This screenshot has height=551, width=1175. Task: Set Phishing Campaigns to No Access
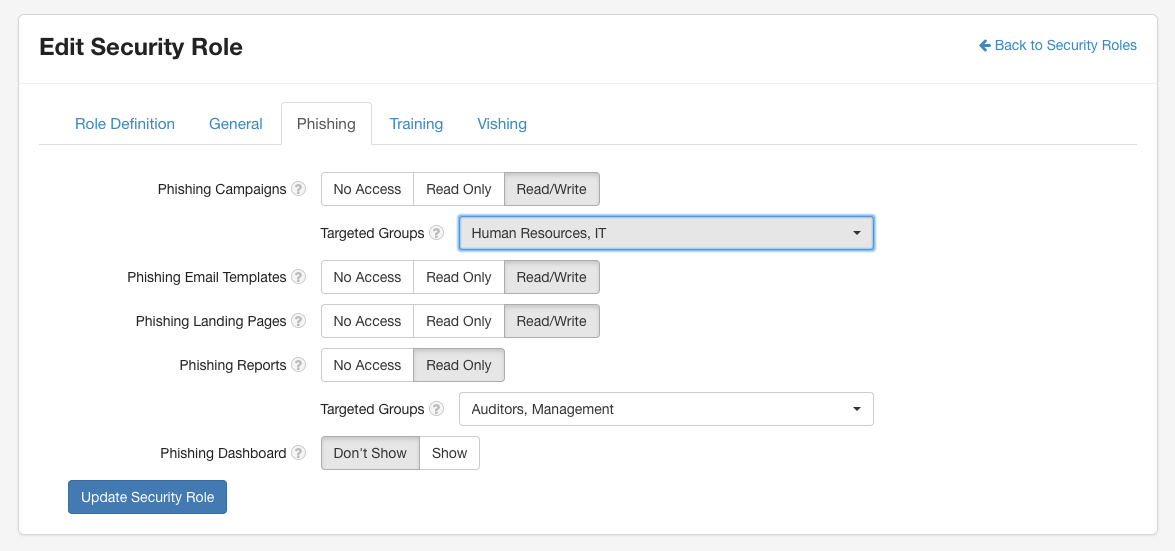(x=367, y=189)
